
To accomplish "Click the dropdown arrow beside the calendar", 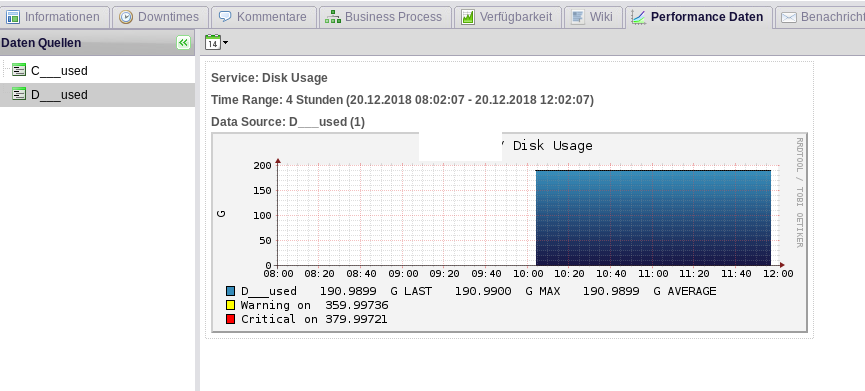I will [x=225, y=42].
